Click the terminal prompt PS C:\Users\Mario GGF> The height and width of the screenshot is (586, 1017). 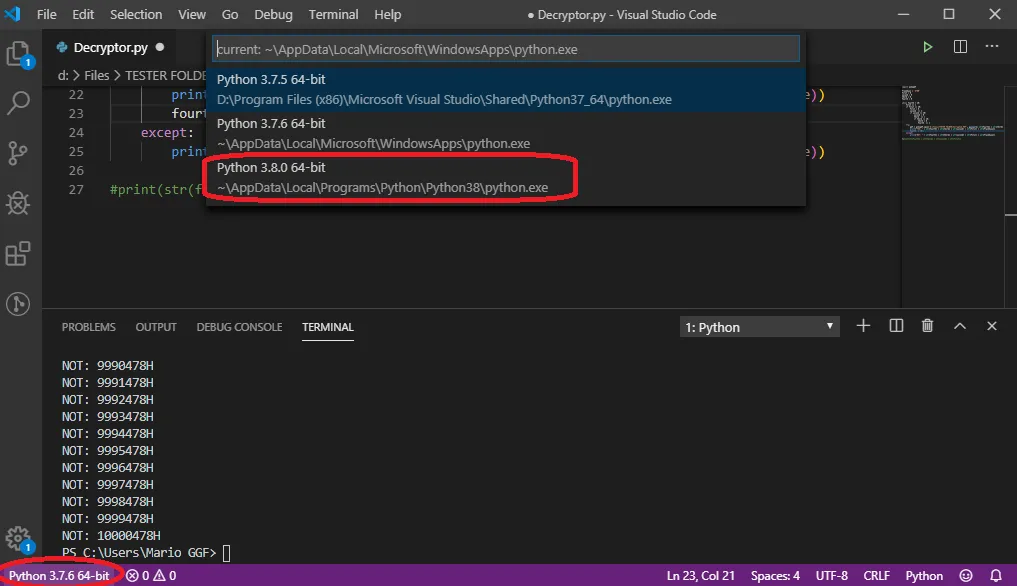[139, 552]
